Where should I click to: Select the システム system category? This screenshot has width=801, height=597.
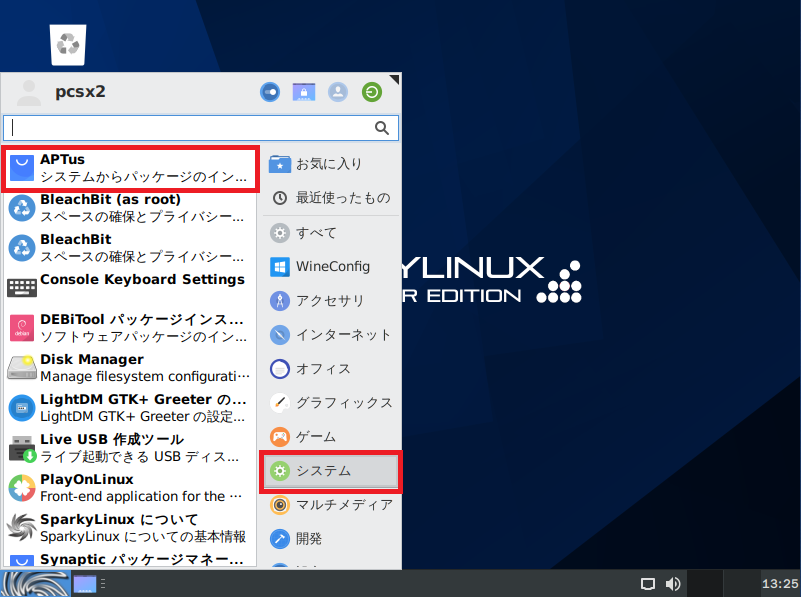point(331,471)
